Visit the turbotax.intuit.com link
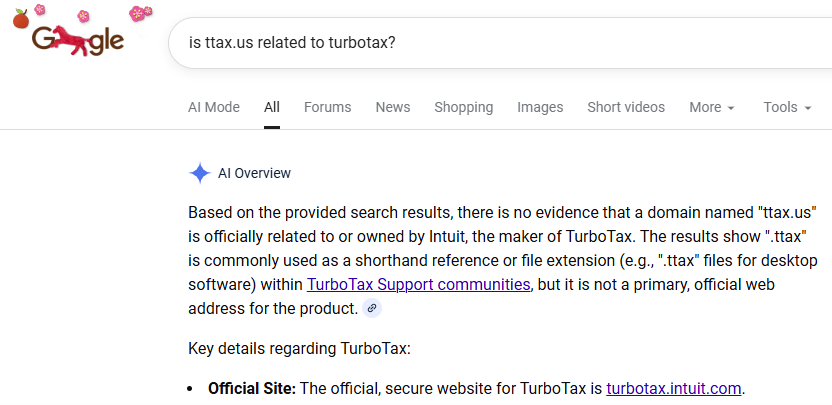 point(675,388)
